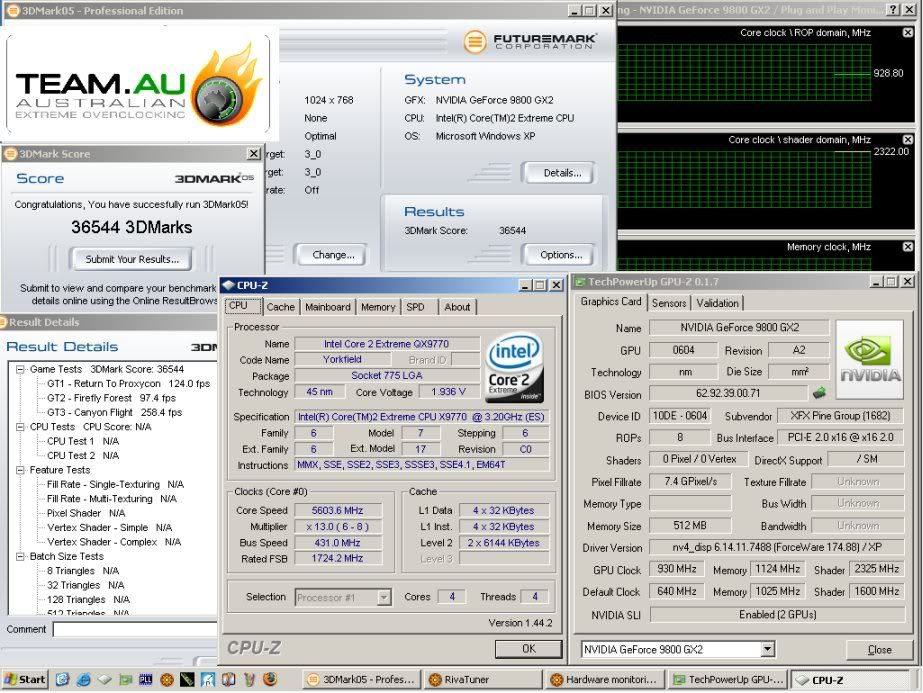Click the Intel Core 2 Extreme logo
The image size is (923, 693).
tap(513, 368)
